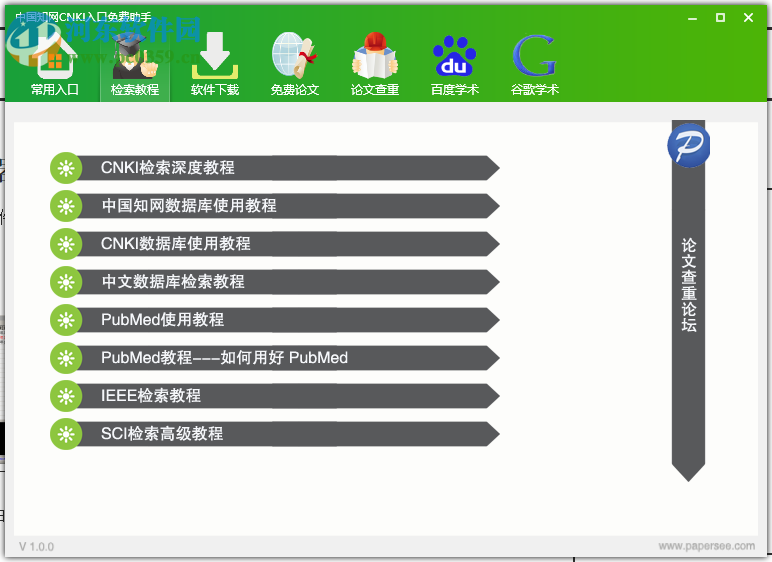Close the CNKI helper window
This screenshot has height=562, width=772.
coord(748,18)
